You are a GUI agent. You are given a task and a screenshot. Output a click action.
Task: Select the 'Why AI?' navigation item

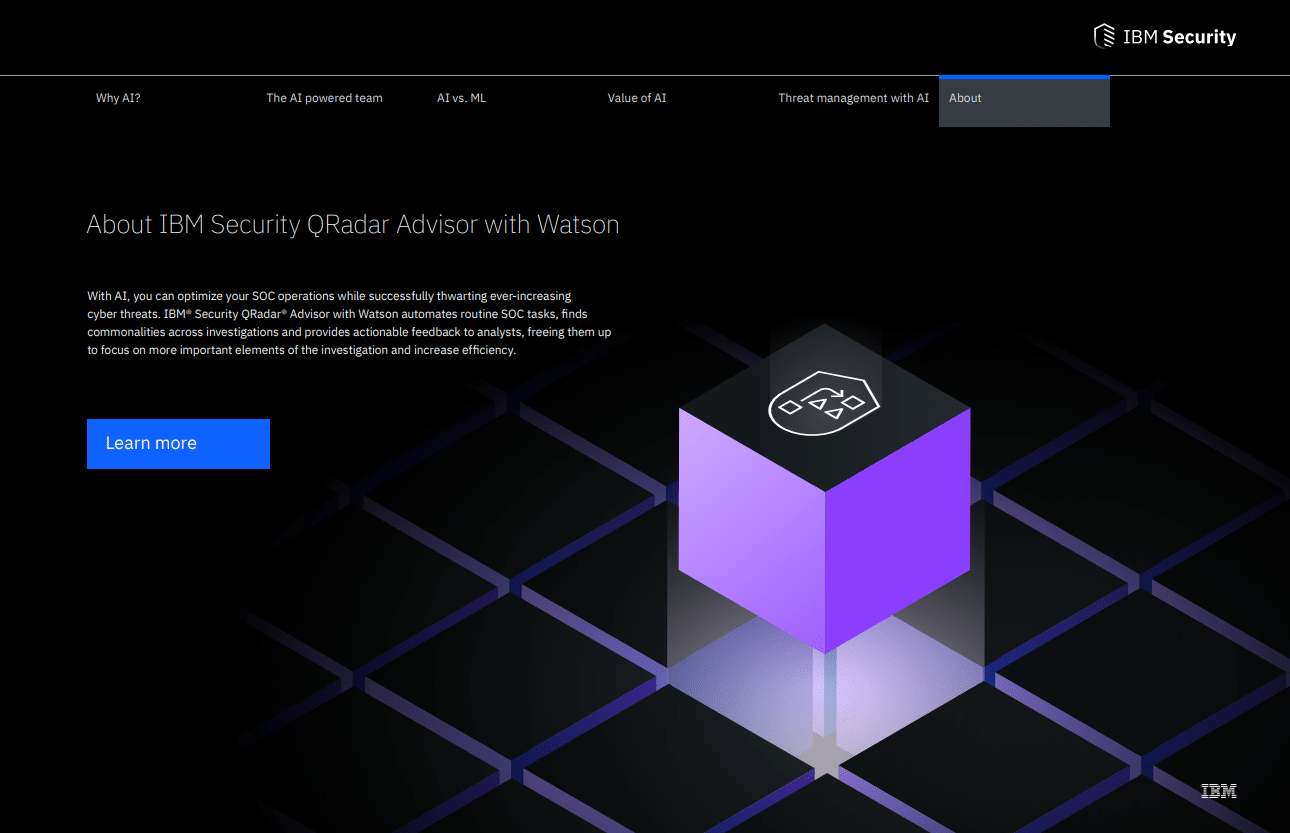pyautogui.click(x=118, y=98)
